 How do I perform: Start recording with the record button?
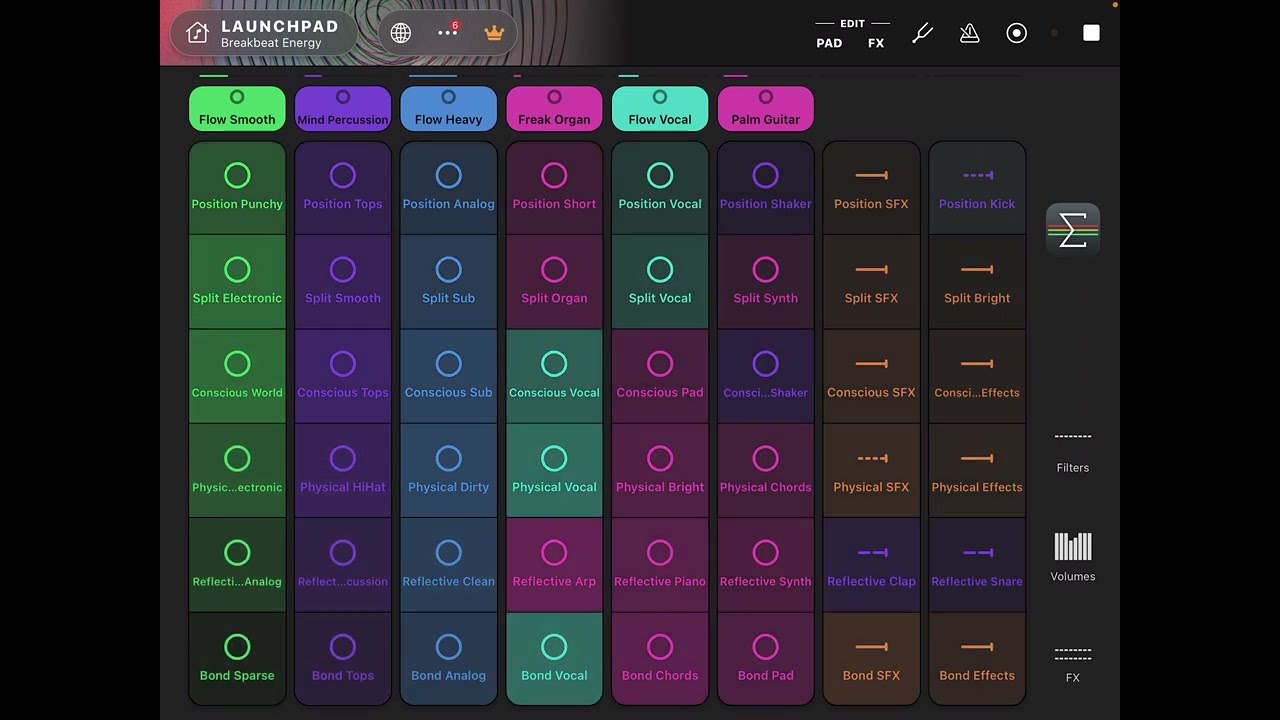click(x=1016, y=33)
